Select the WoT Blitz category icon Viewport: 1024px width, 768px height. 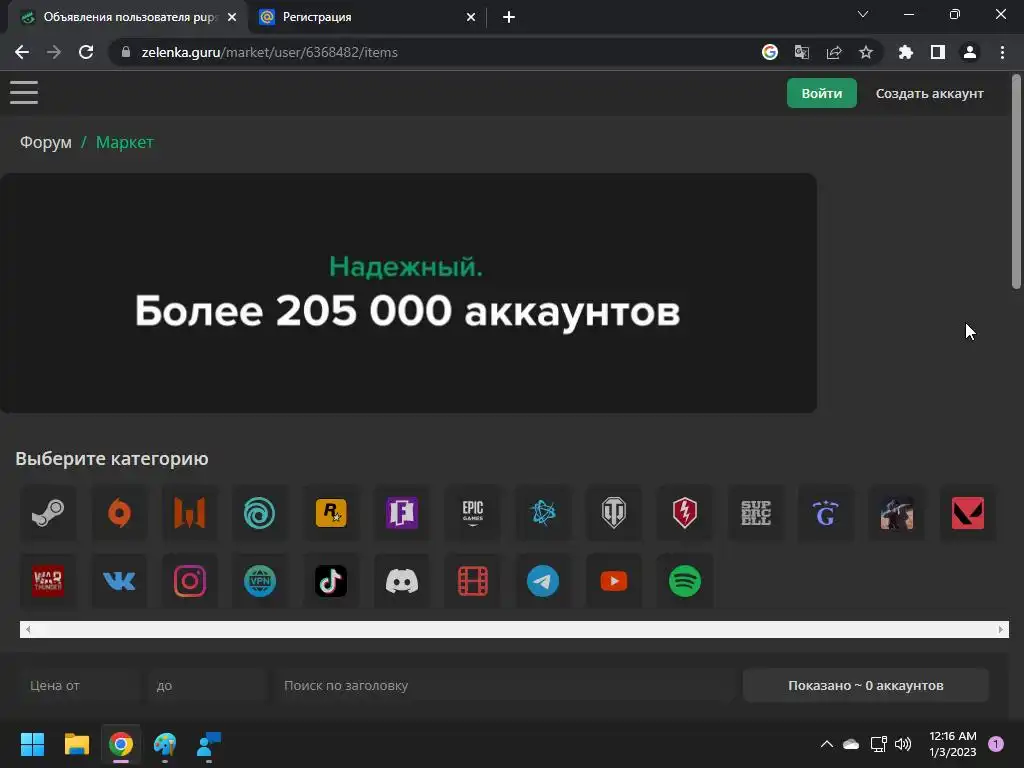pyautogui.click(x=684, y=513)
